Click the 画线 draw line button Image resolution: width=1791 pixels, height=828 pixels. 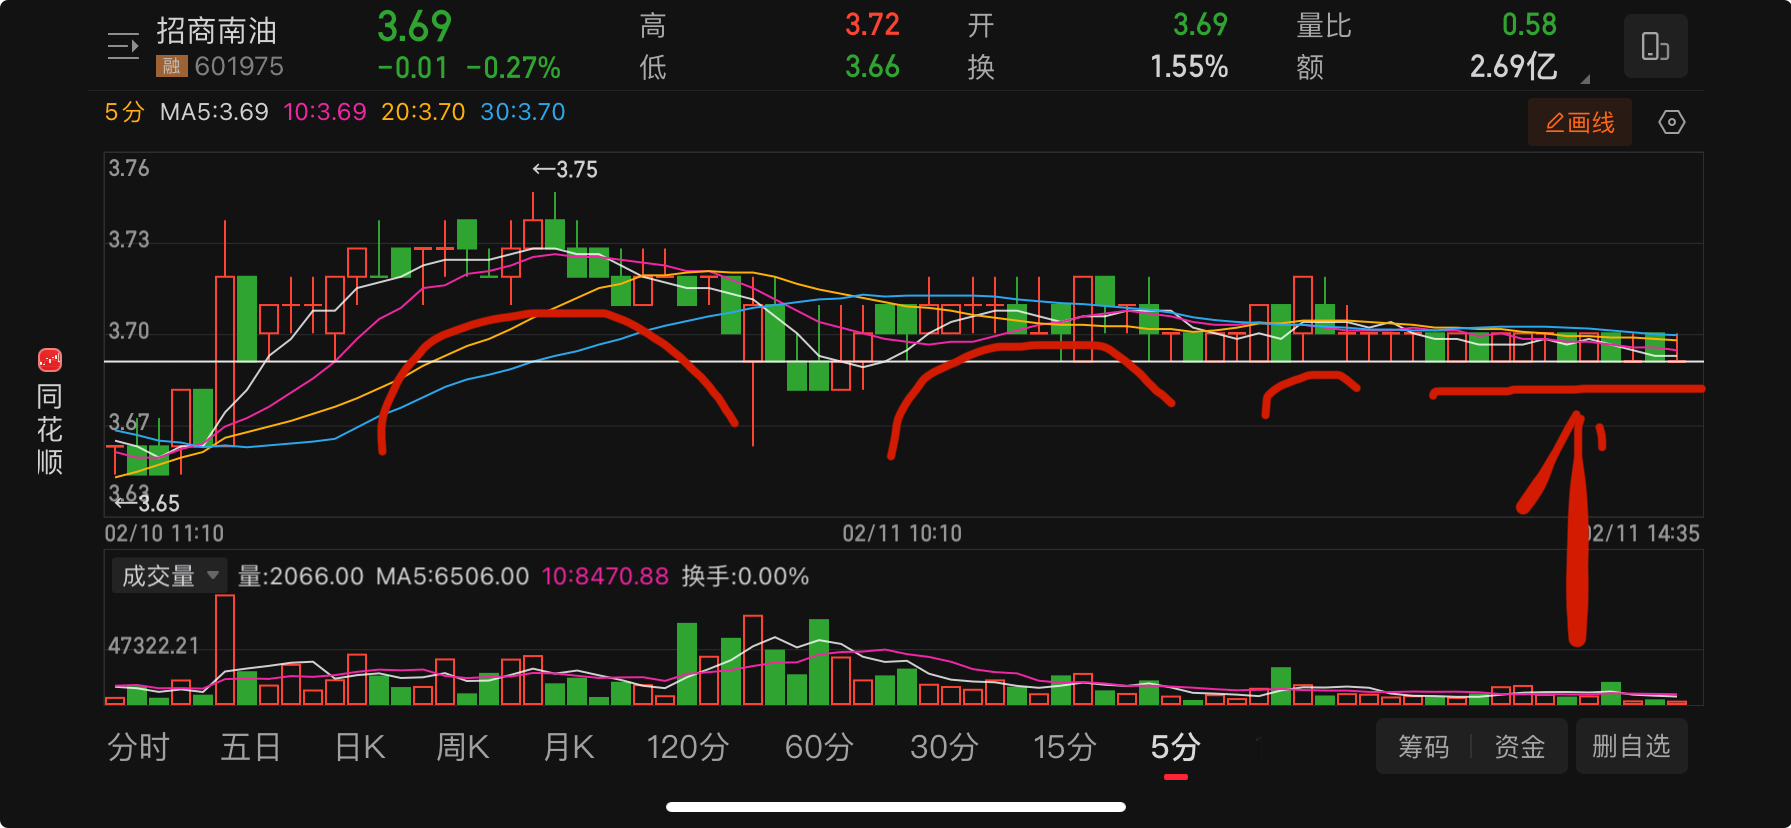[x=1580, y=122]
